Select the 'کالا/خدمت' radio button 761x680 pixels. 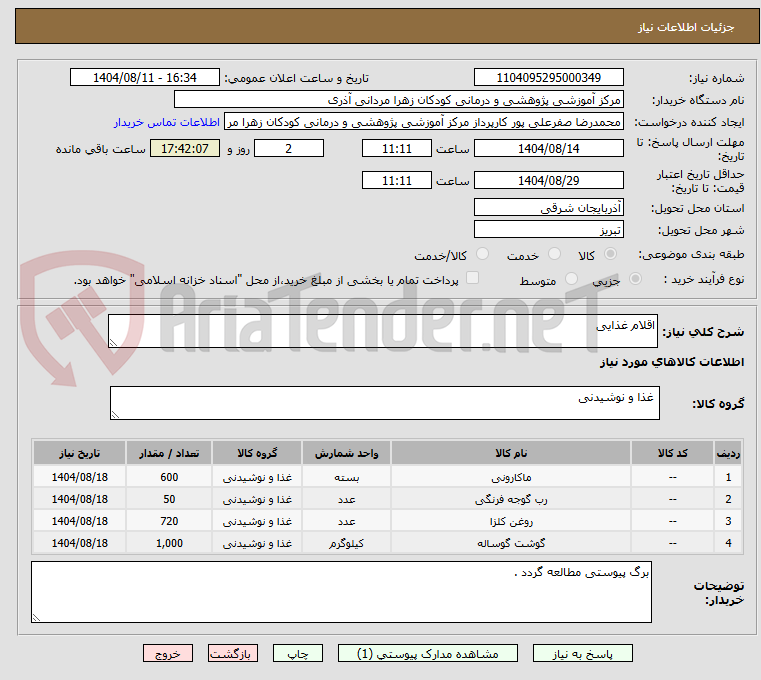pos(482,255)
